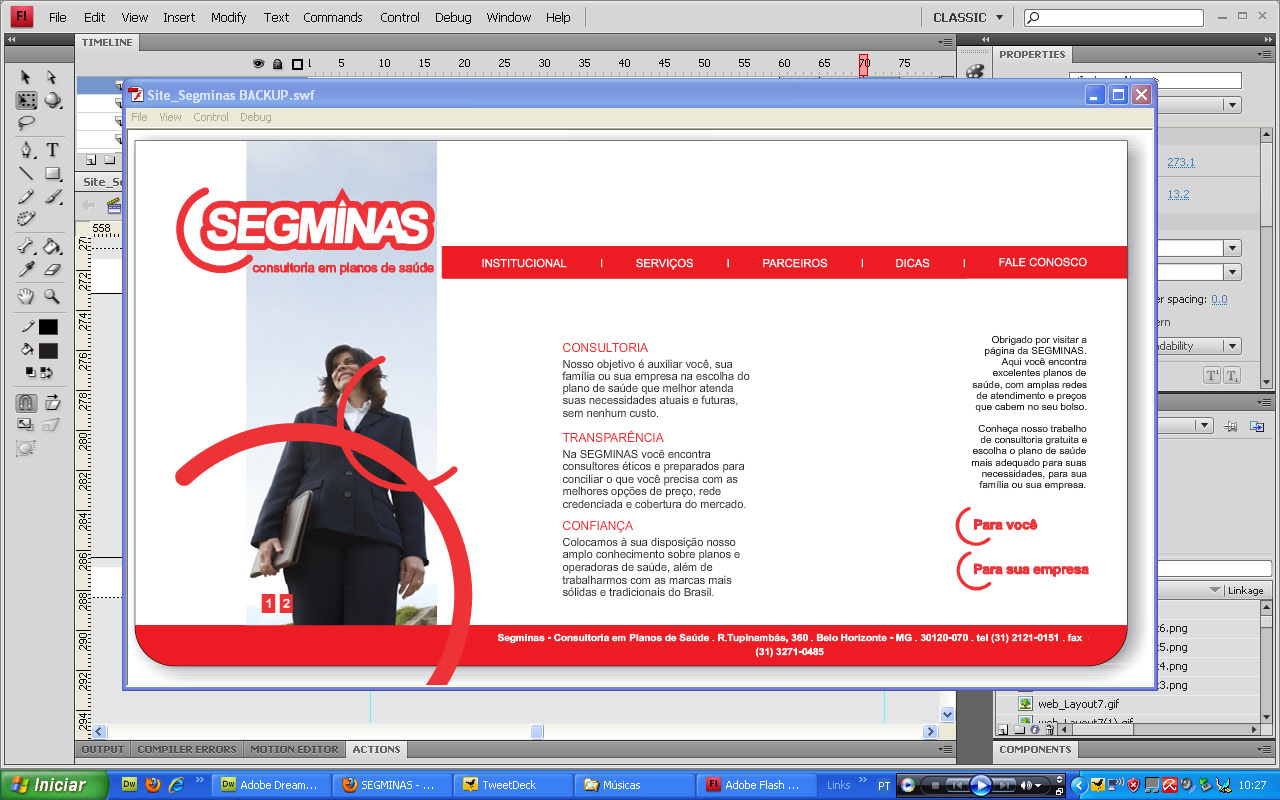The image size is (1280, 800).
Task: Open the Commands menu
Action: (333, 17)
